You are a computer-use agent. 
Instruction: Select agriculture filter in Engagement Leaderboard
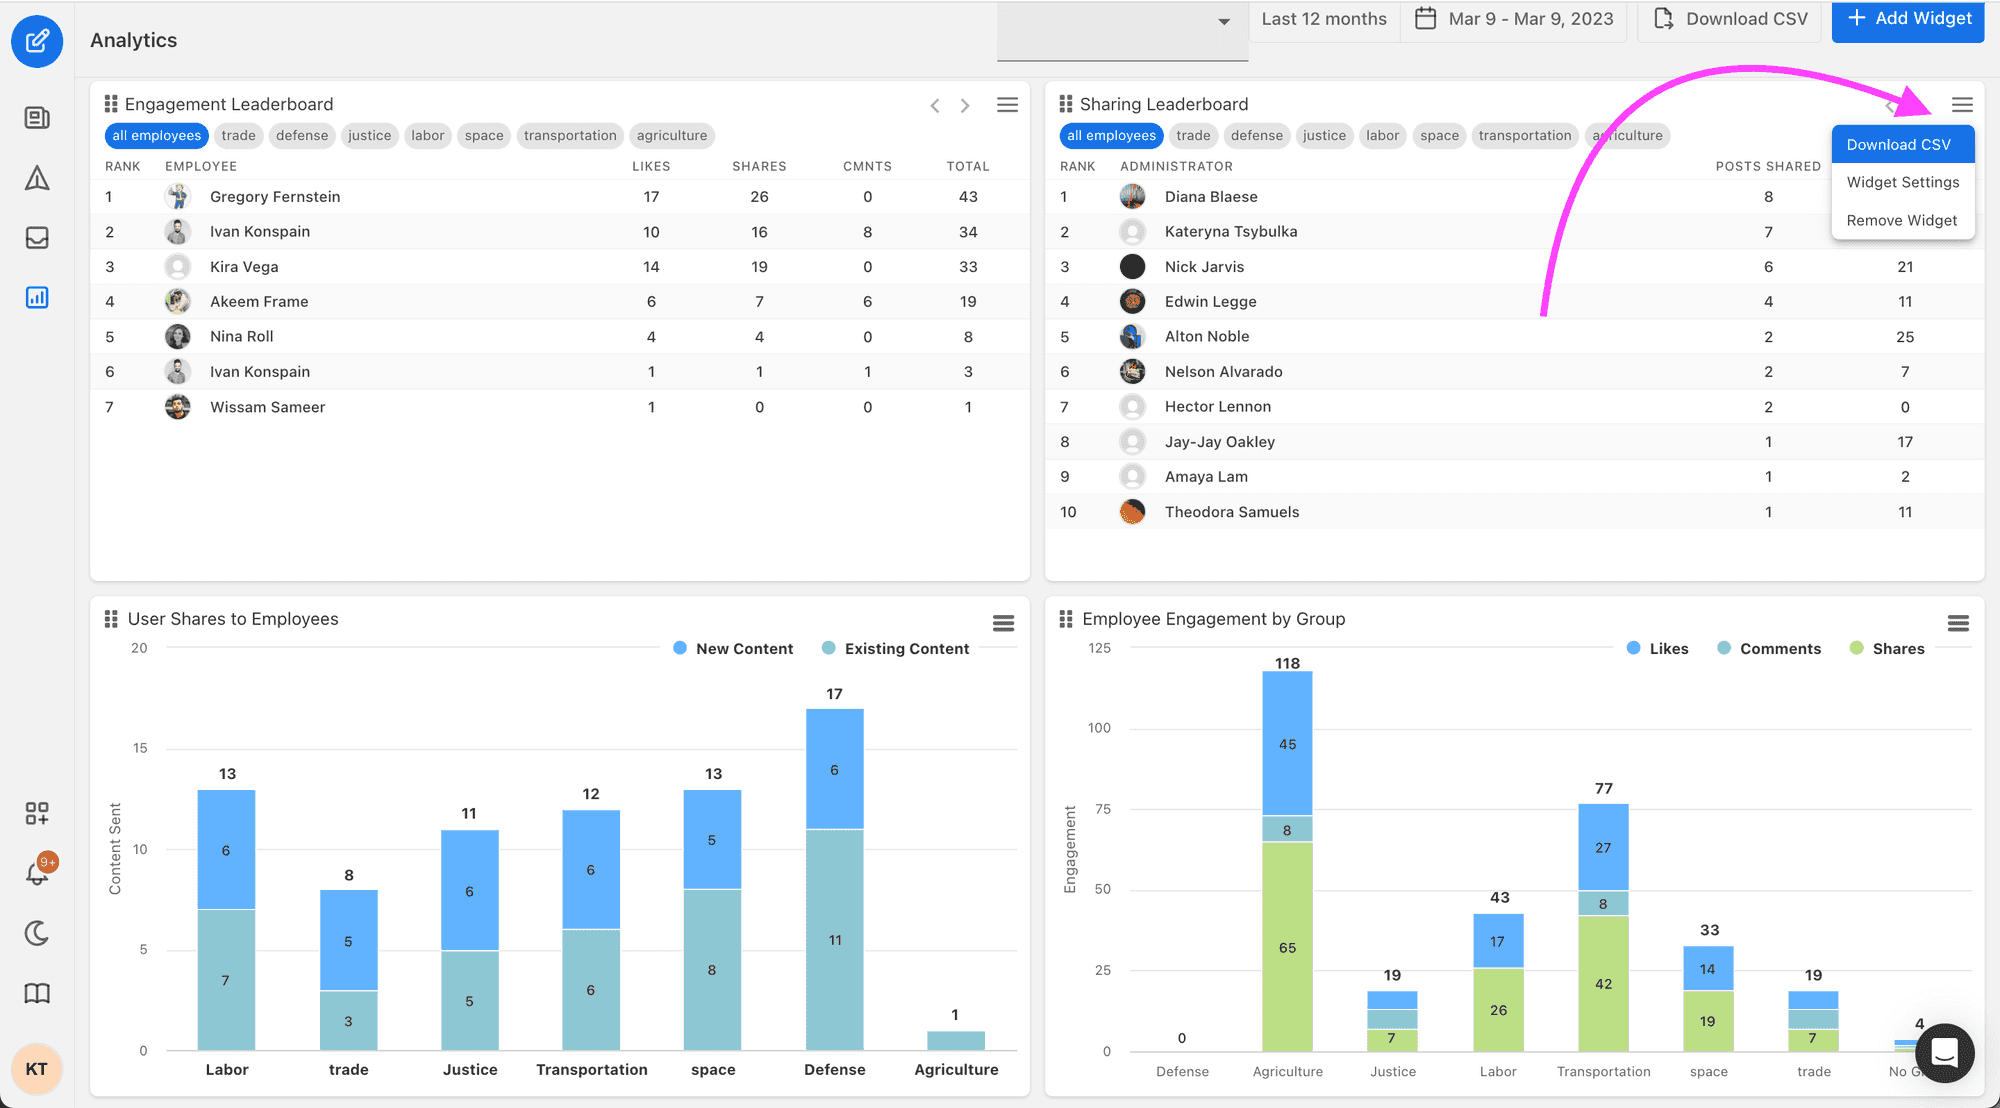click(672, 135)
